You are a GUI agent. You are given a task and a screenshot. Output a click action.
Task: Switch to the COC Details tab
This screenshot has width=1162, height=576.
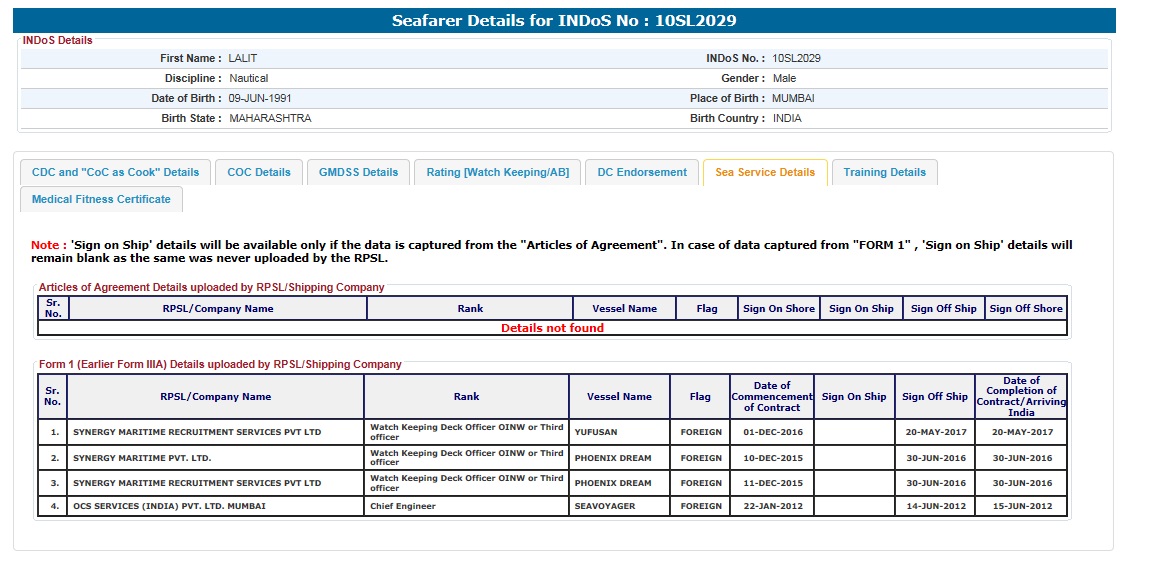(259, 172)
